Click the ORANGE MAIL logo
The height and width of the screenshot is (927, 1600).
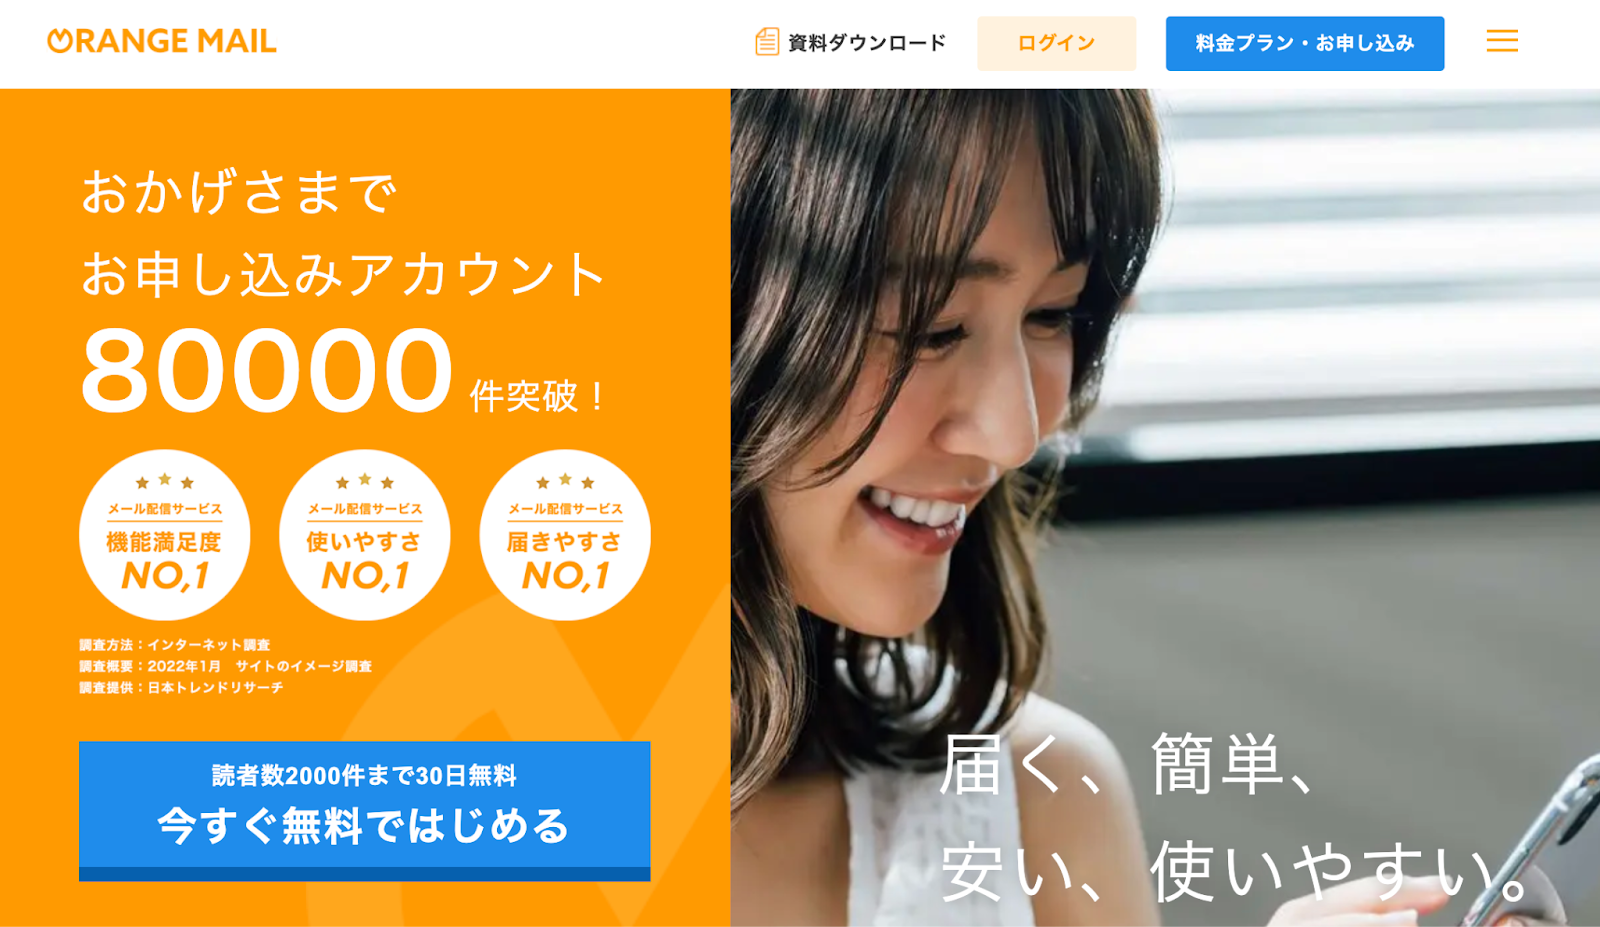(162, 41)
